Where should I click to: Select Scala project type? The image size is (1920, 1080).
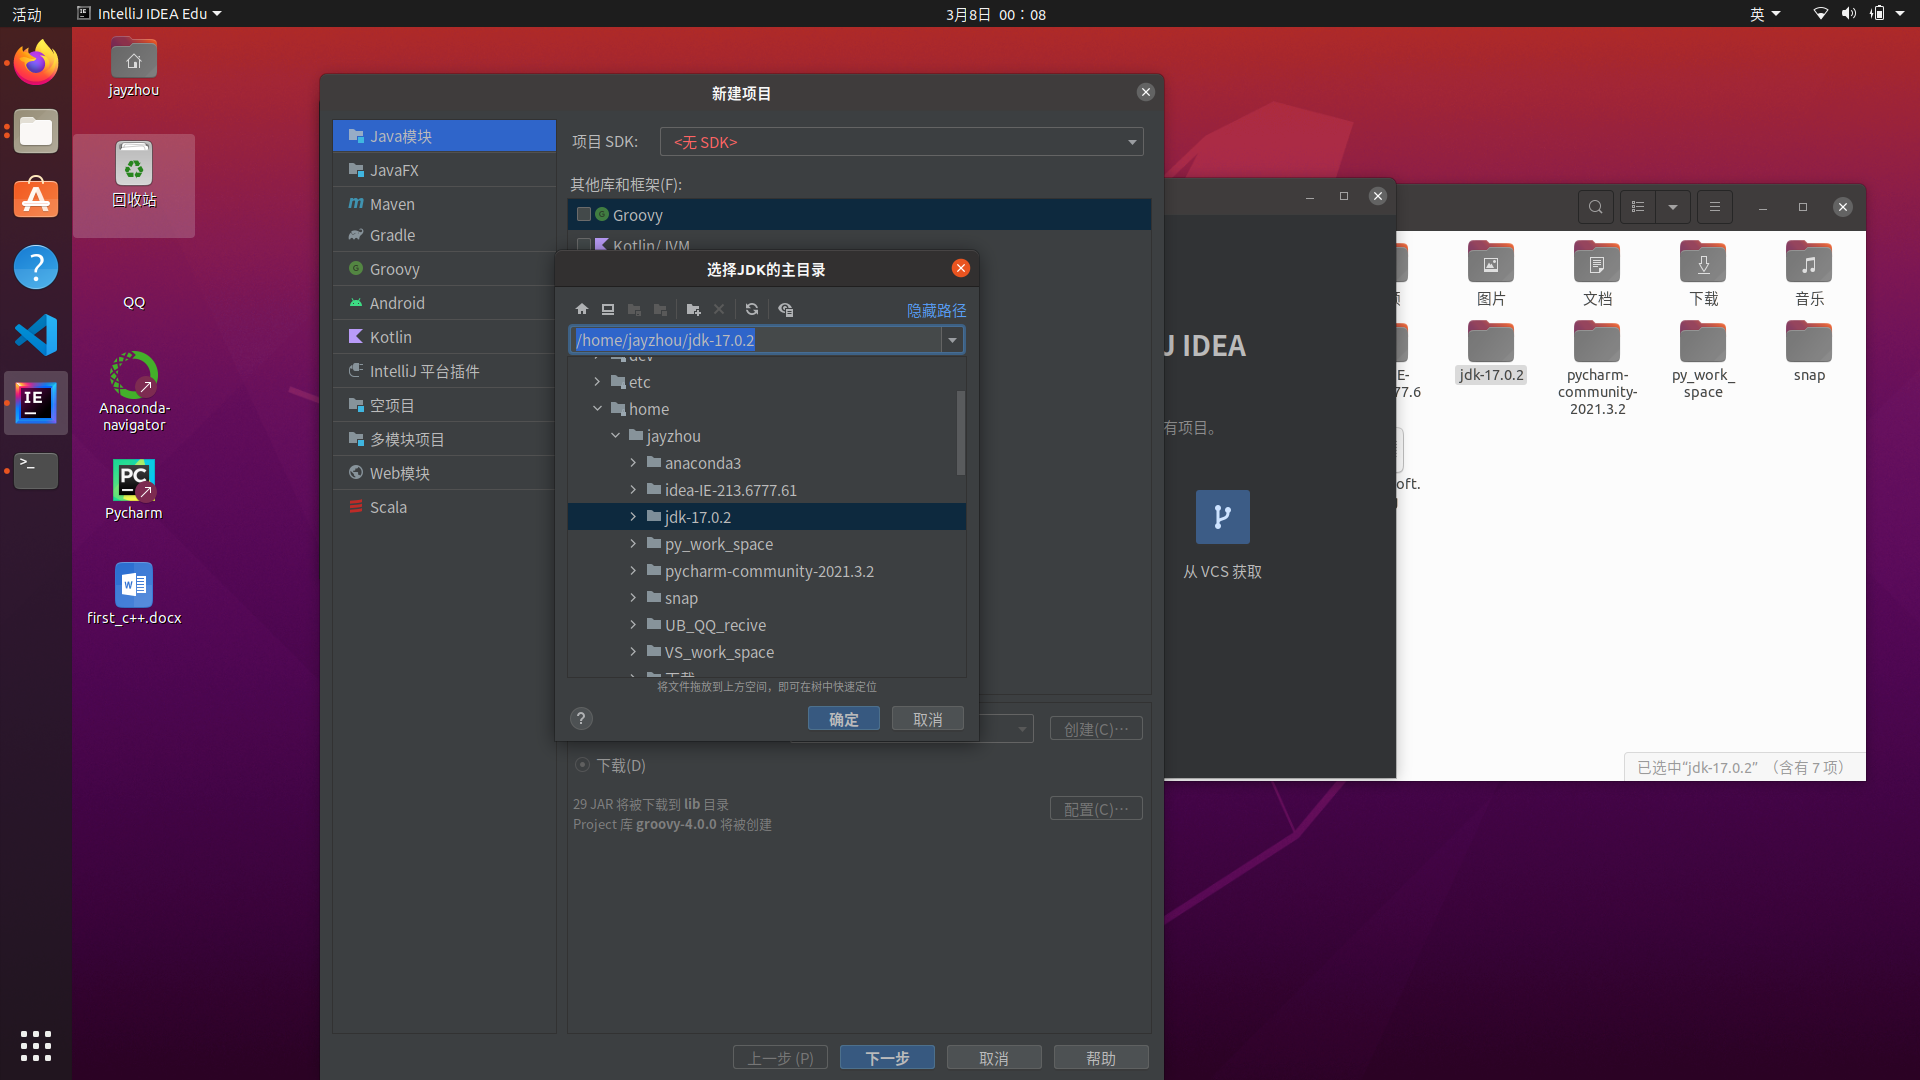[444, 507]
